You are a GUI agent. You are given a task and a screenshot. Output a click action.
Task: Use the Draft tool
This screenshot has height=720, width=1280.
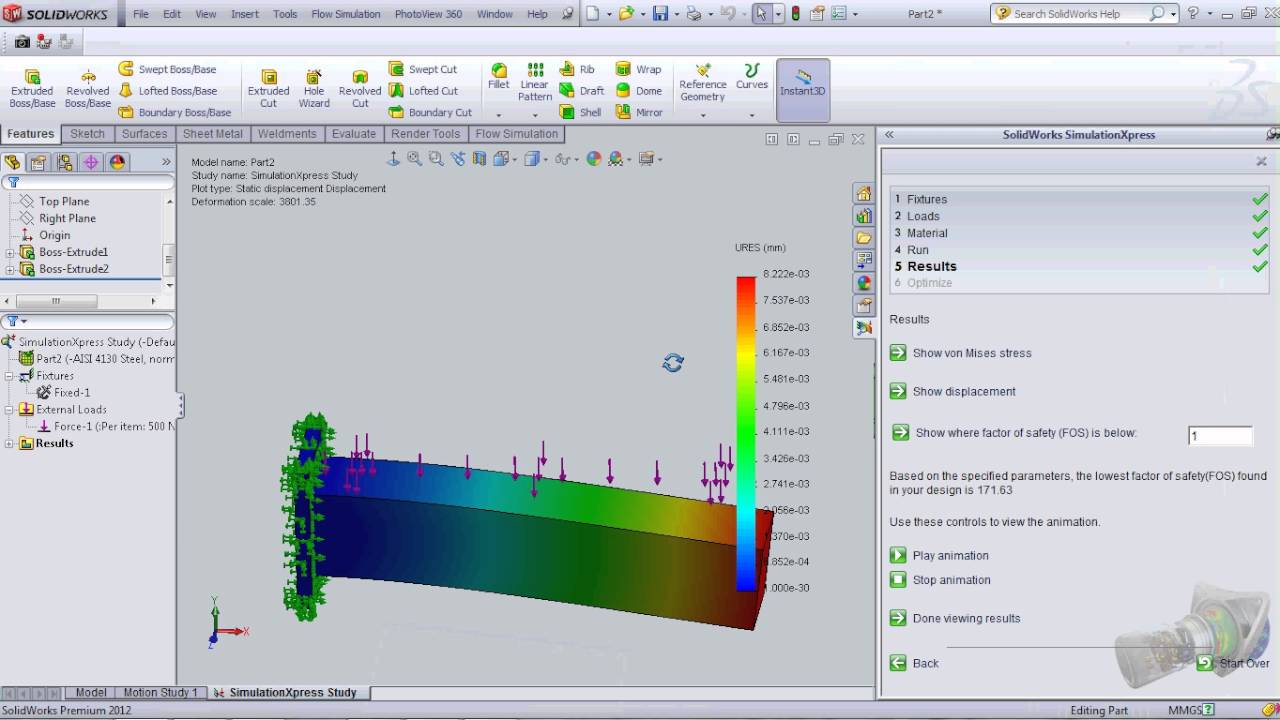(581, 91)
